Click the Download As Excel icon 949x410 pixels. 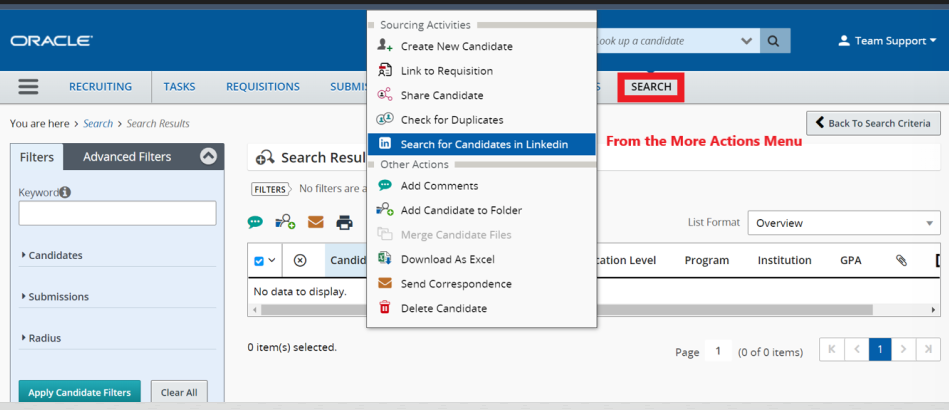[x=385, y=259]
